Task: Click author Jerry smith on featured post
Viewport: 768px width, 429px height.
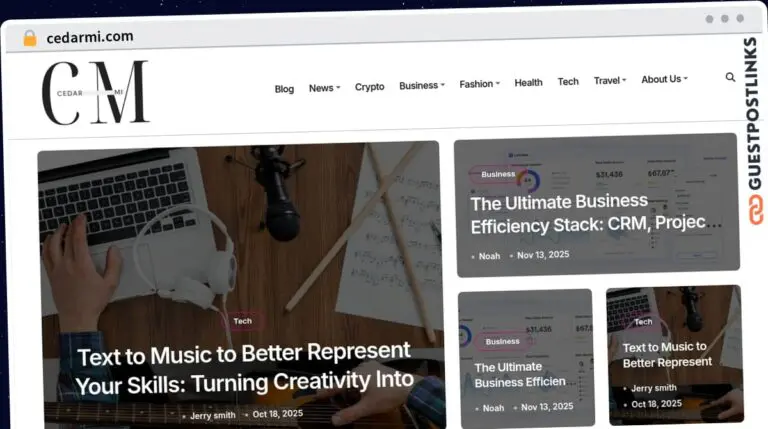Action: (x=213, y=415)
